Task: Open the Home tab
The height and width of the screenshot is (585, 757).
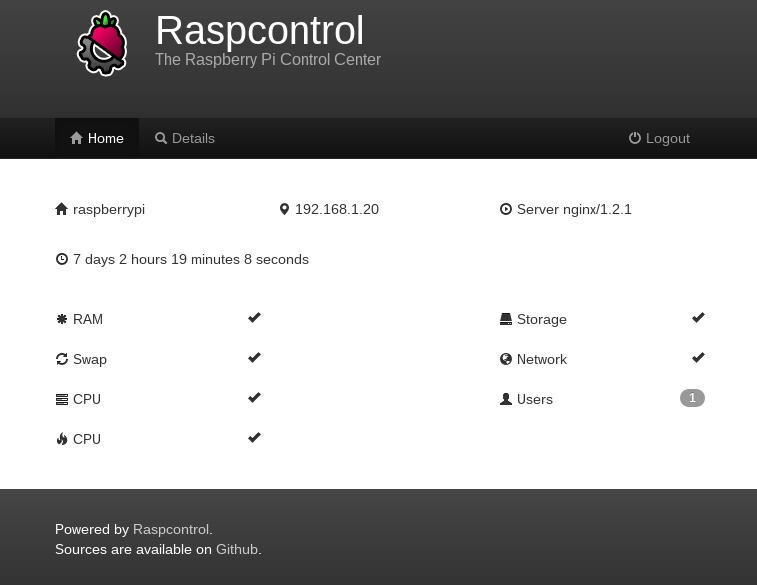Action: (97, 138)
